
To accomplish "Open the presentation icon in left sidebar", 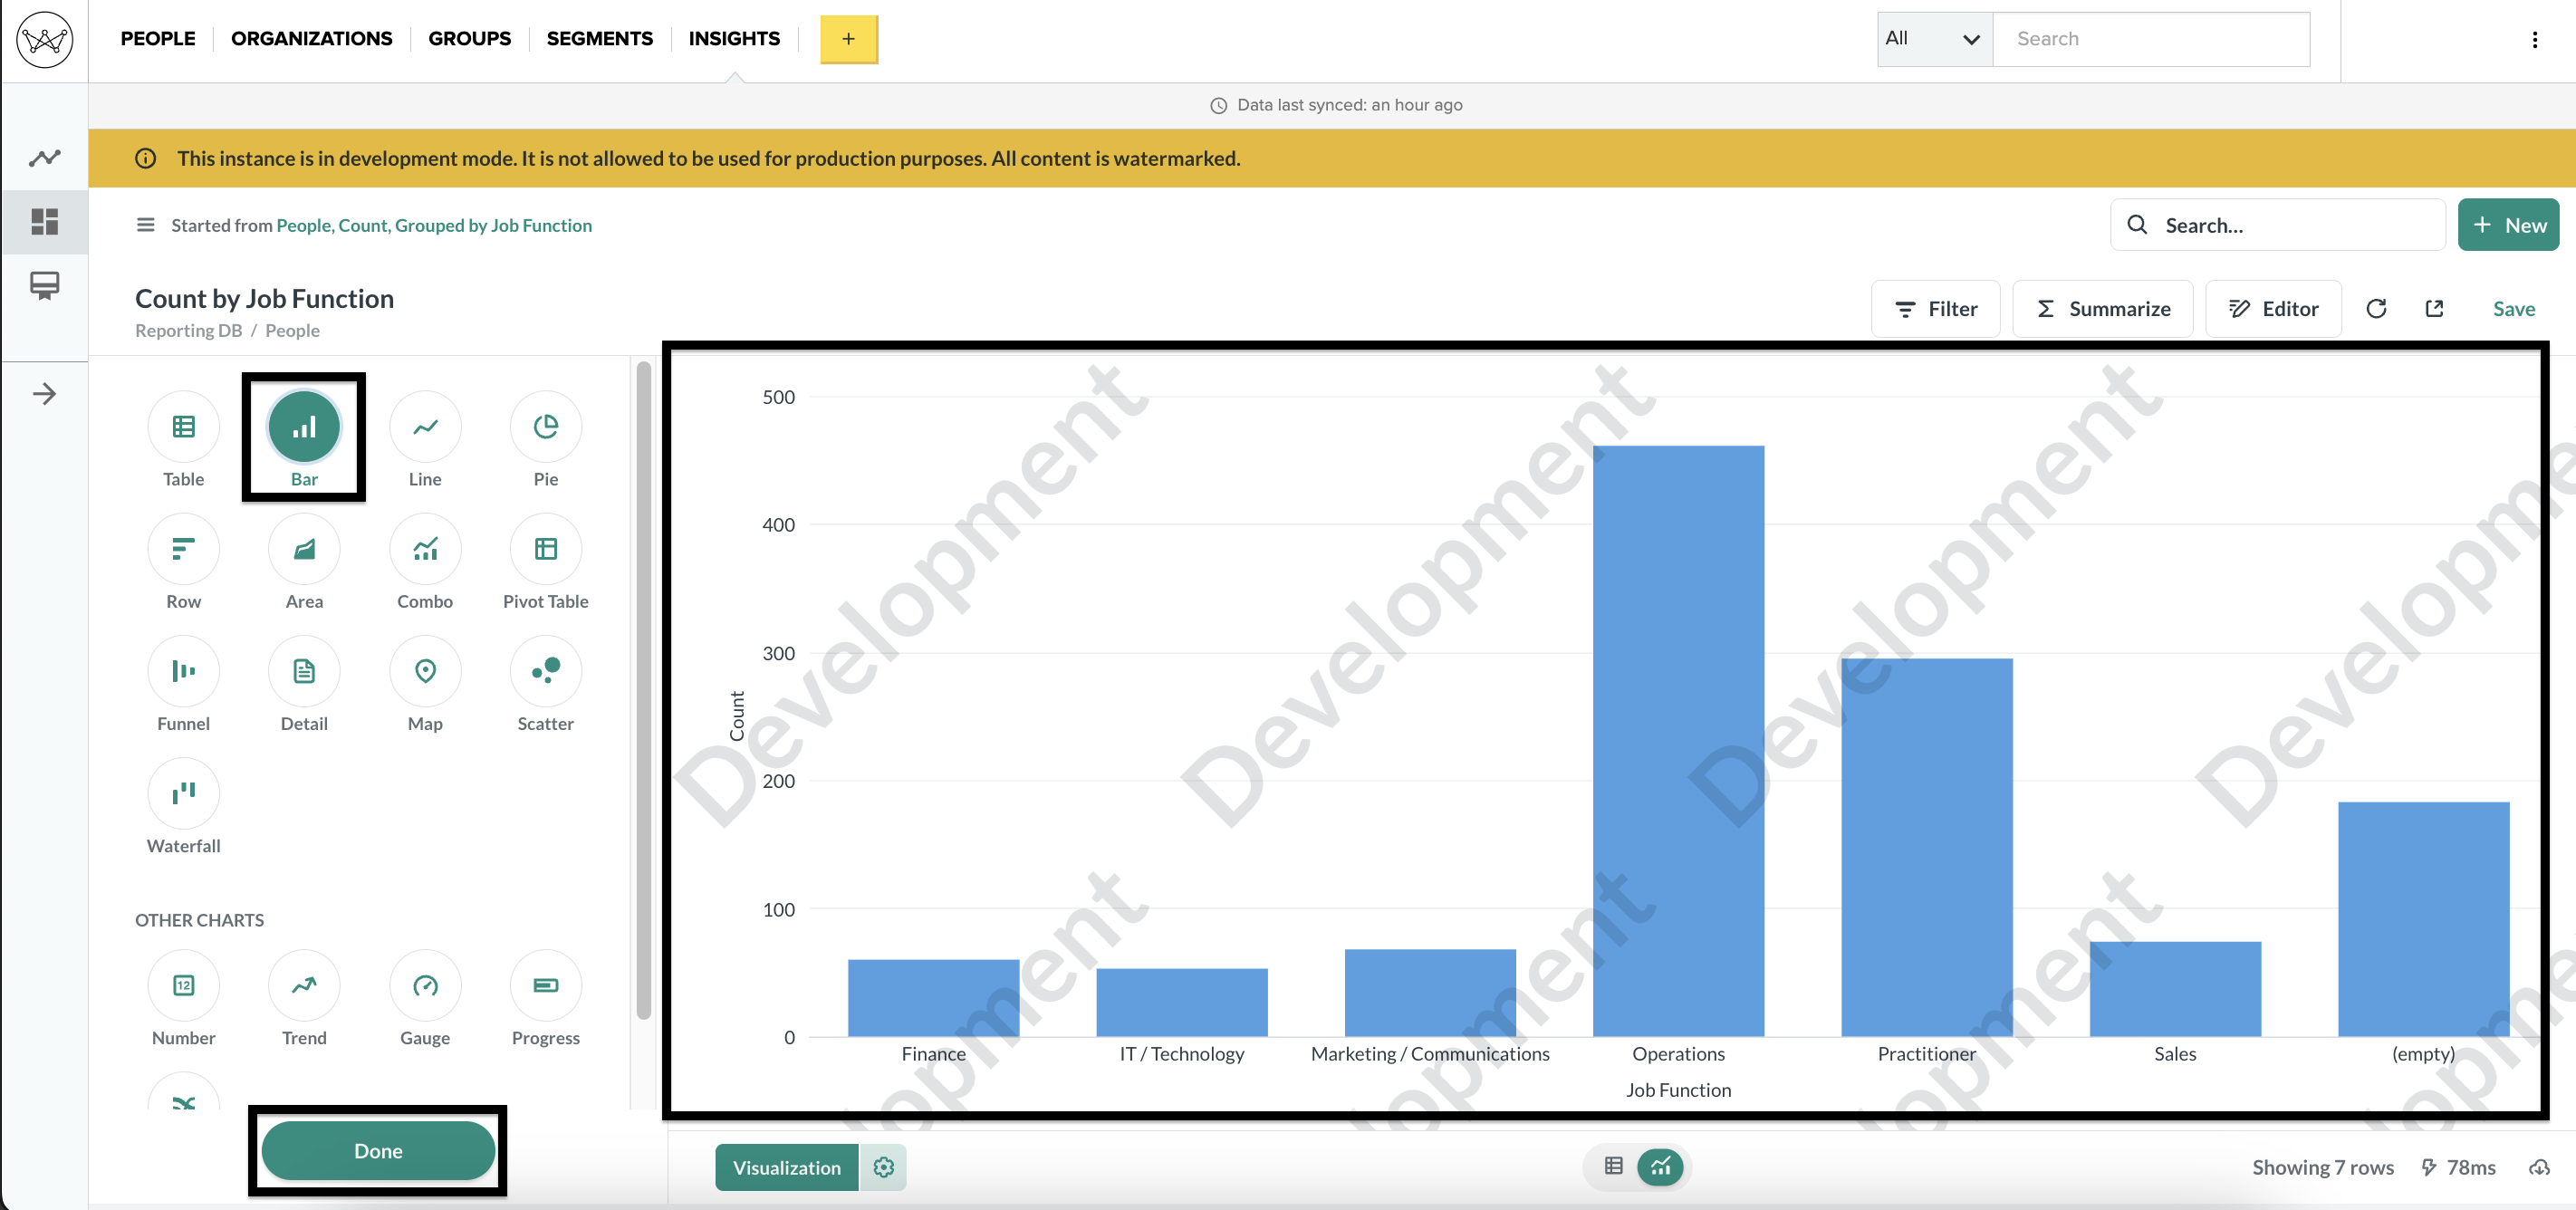I will tap(44, 286).
